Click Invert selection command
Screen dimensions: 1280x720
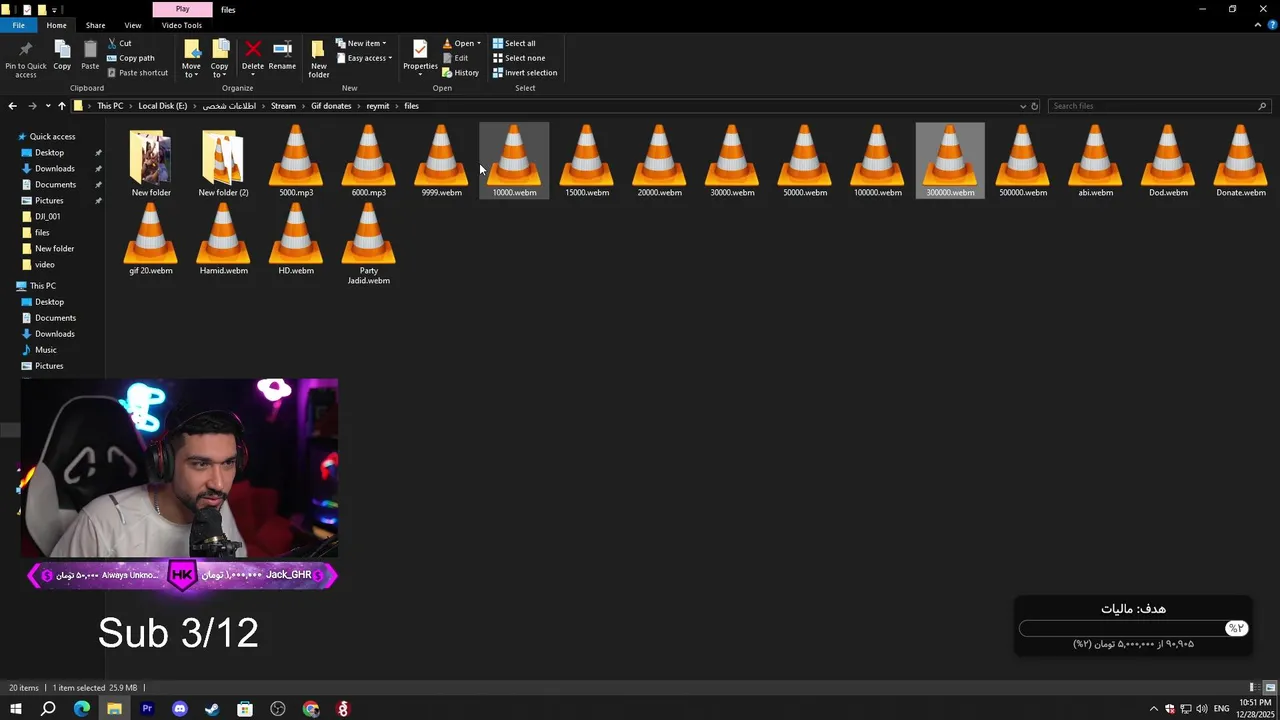pyautogui.click(x=525, y=72)
